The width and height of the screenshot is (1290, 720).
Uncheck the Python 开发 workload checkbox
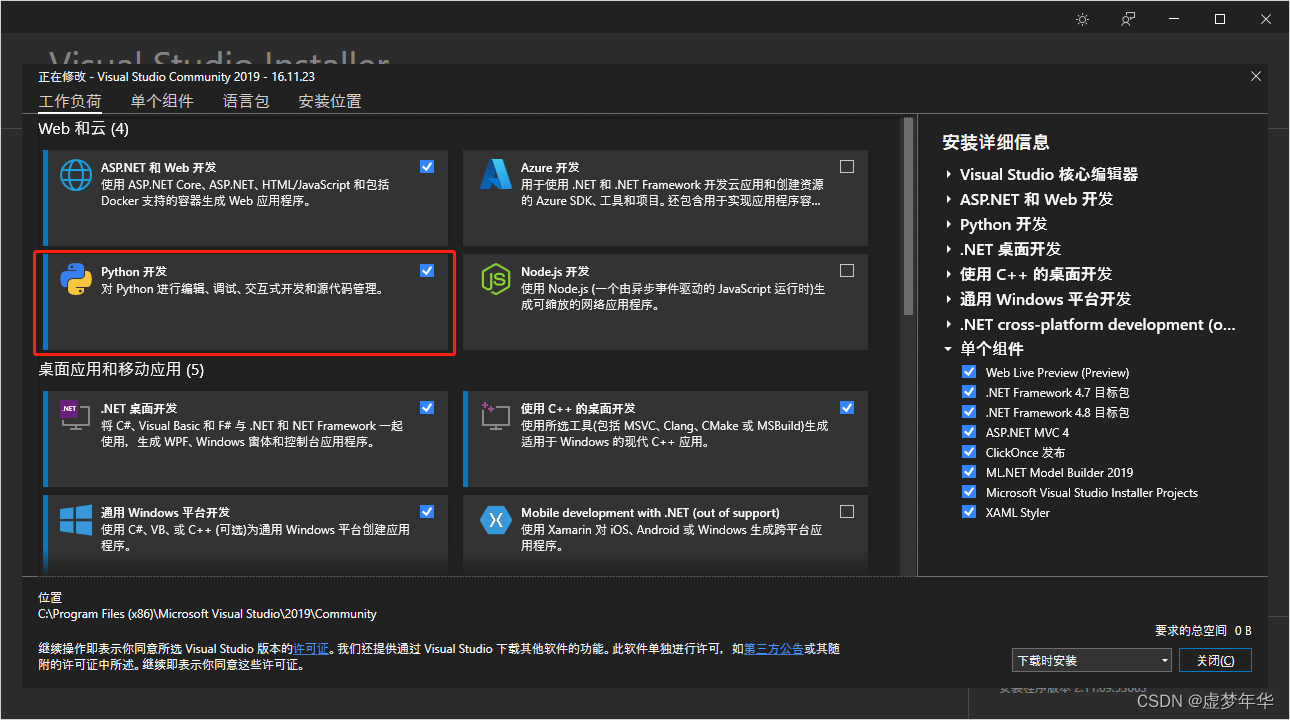click(x=427, y=270)
